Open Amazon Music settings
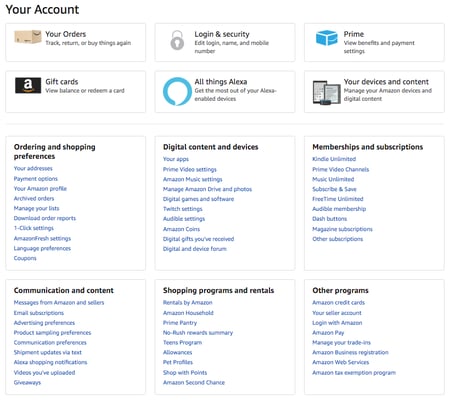The width and height of the screenshot is (450, 402). click(x=192, y=179)
